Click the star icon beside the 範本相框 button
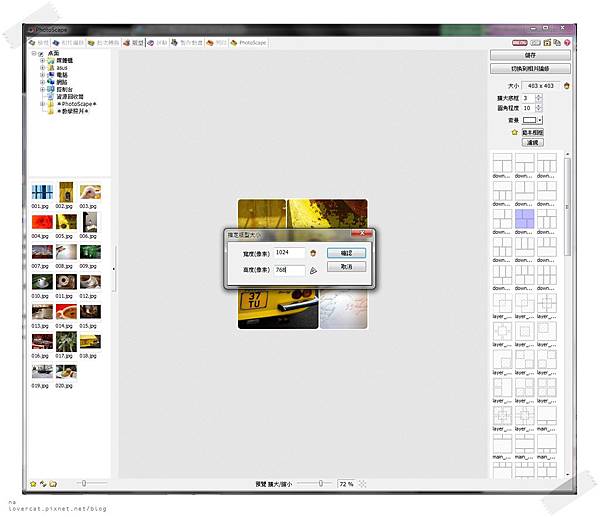The width and height of the screenshot is (600, 517). coord(514,132)
